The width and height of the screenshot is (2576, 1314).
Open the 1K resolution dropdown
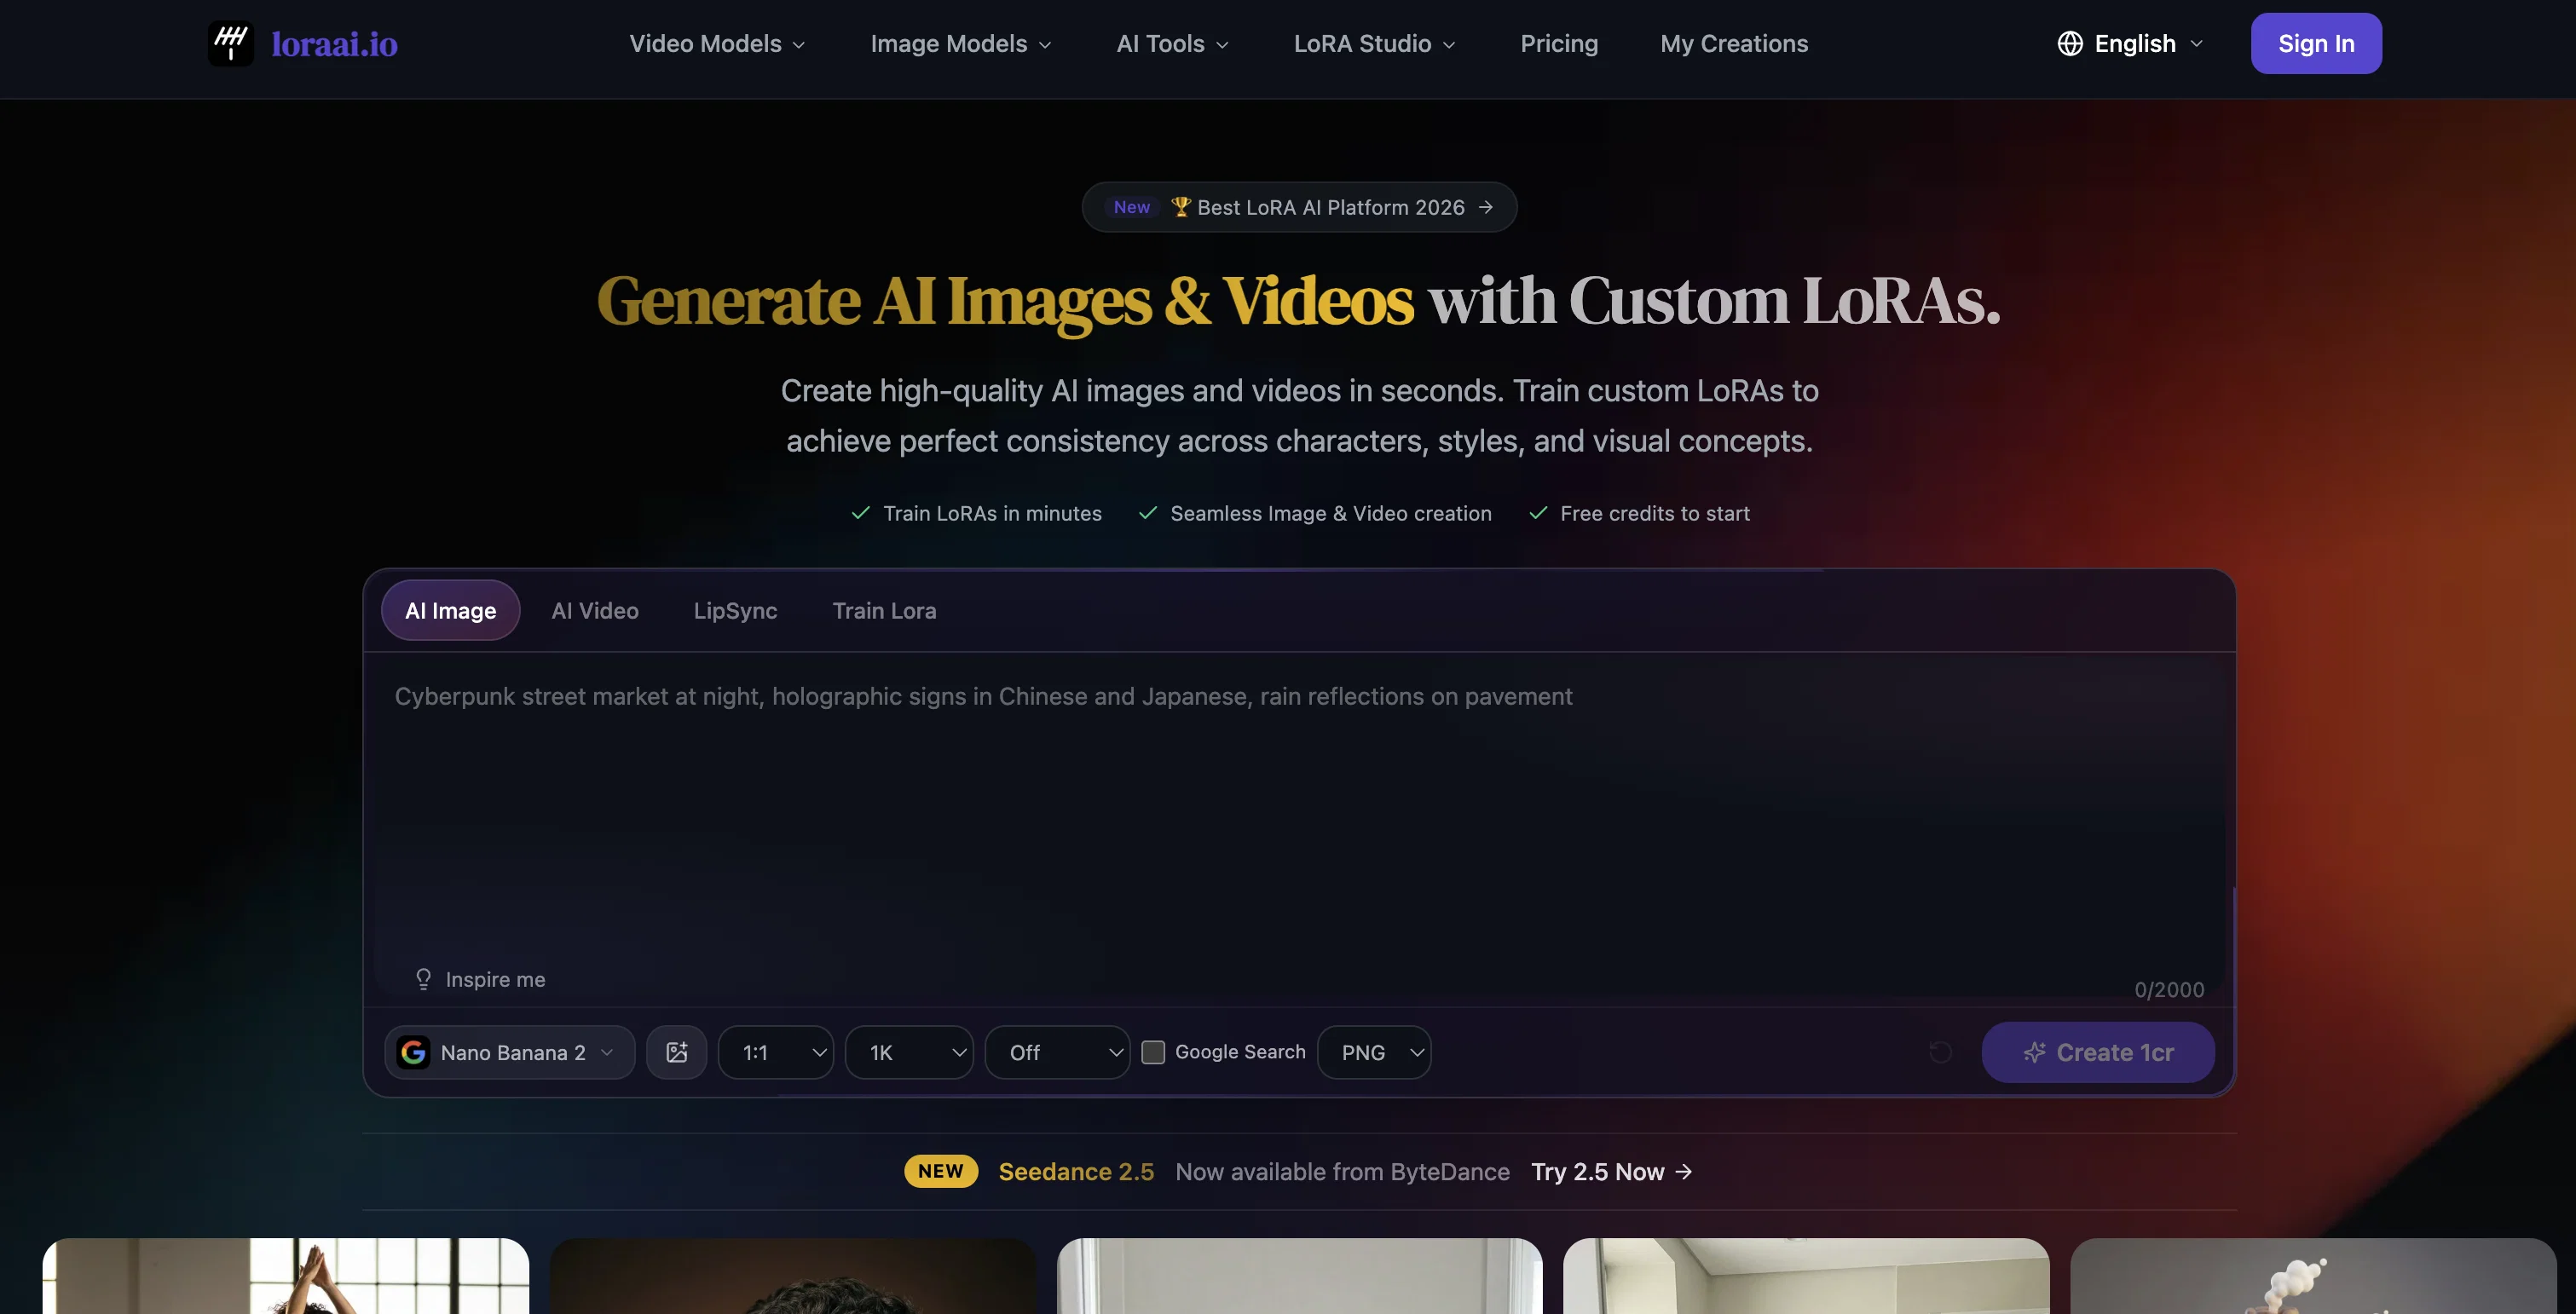(909, 1052)
